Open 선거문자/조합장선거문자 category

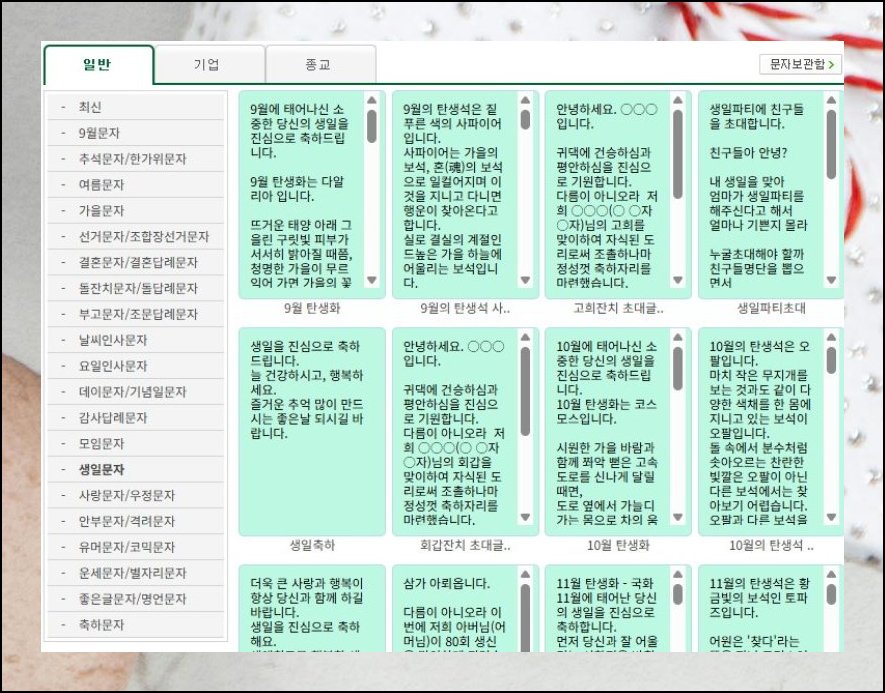click(x=135, y=236)
